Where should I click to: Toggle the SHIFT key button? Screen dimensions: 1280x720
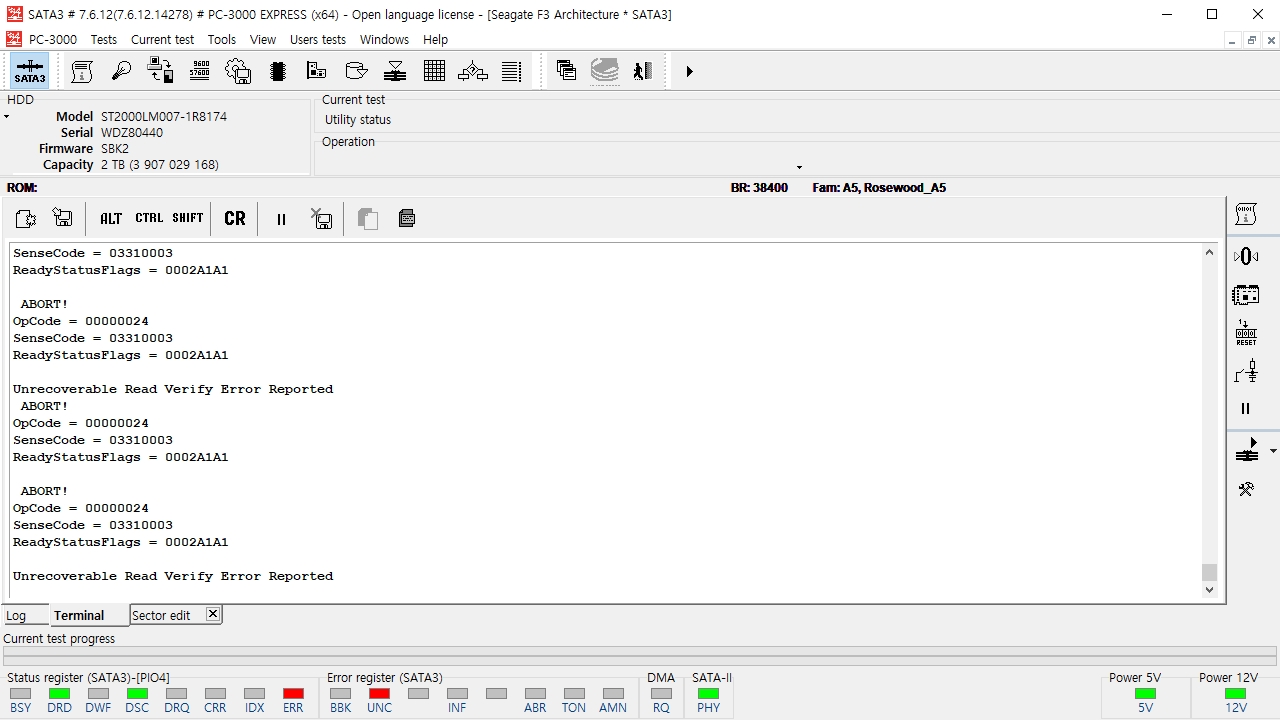coord(188,219)
